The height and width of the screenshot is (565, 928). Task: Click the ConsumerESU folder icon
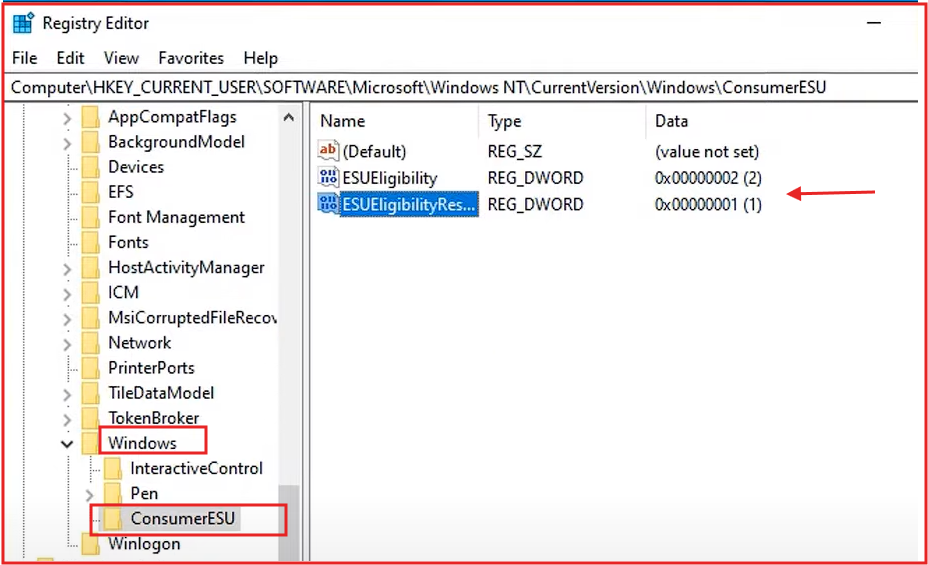tap(113, 519)
